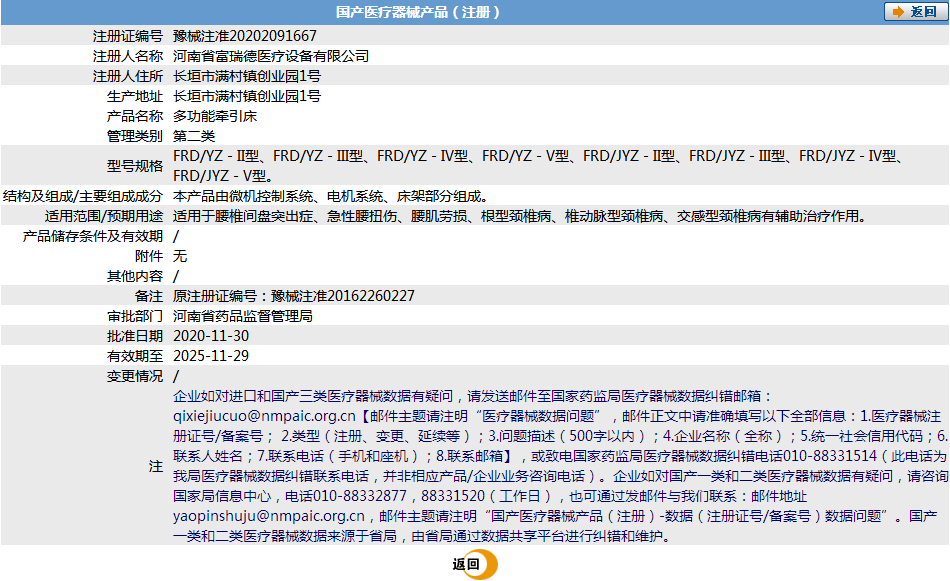Click the arrow icon on the header 返回 button

tap(896, 12)
